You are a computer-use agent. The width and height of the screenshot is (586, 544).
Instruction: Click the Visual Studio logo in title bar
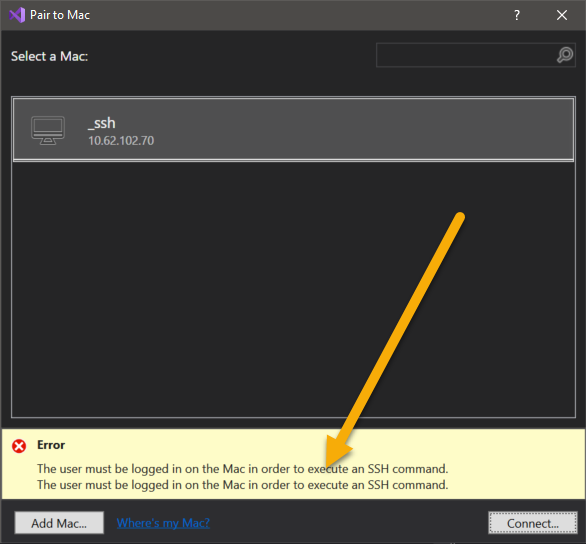[x=17, y=15]
